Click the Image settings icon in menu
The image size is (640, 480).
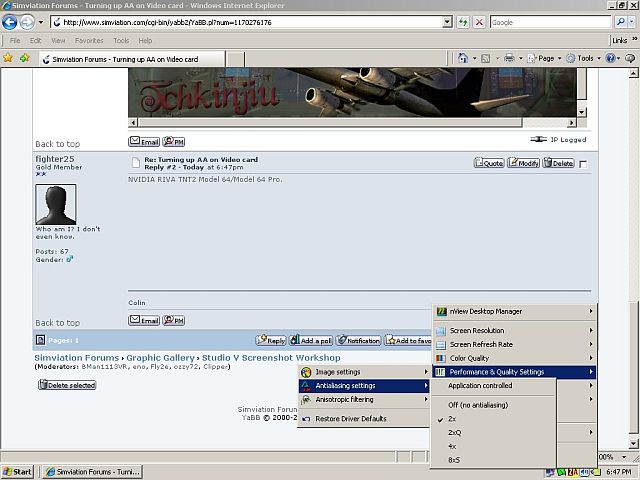tap(306, 372)
